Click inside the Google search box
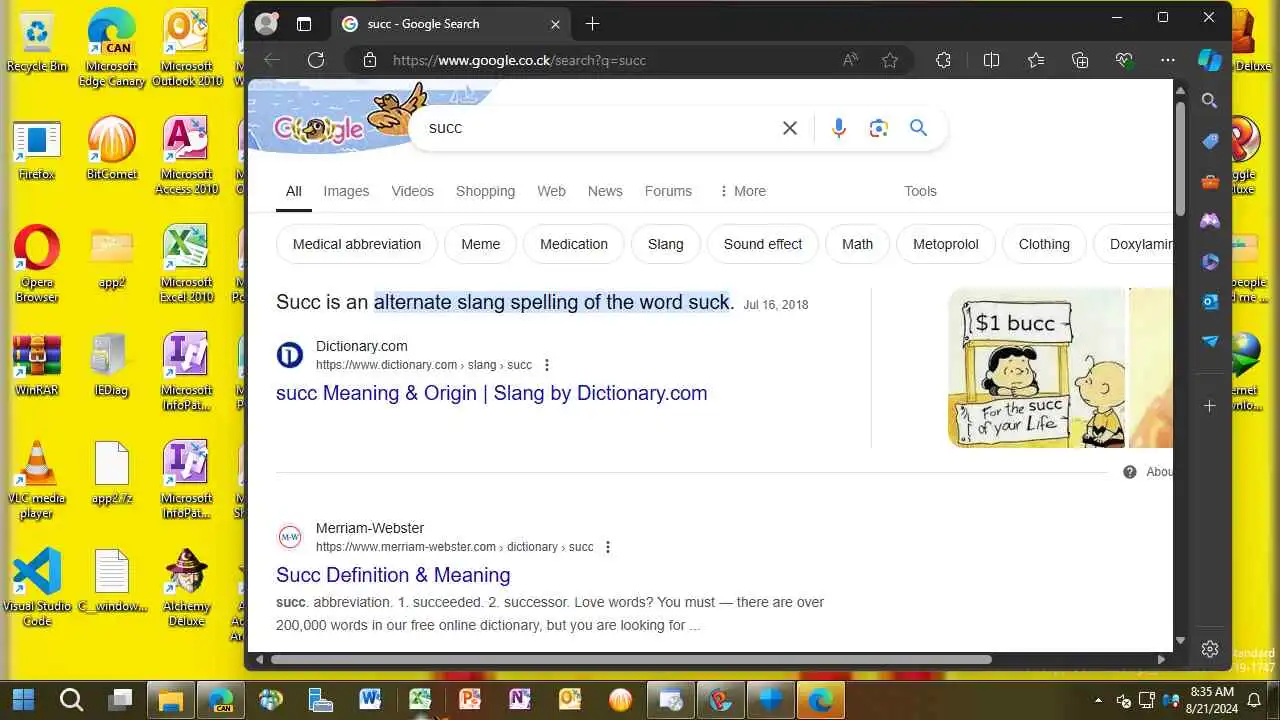This screenshot has width=1280, height=720. (x=600, y=128)
